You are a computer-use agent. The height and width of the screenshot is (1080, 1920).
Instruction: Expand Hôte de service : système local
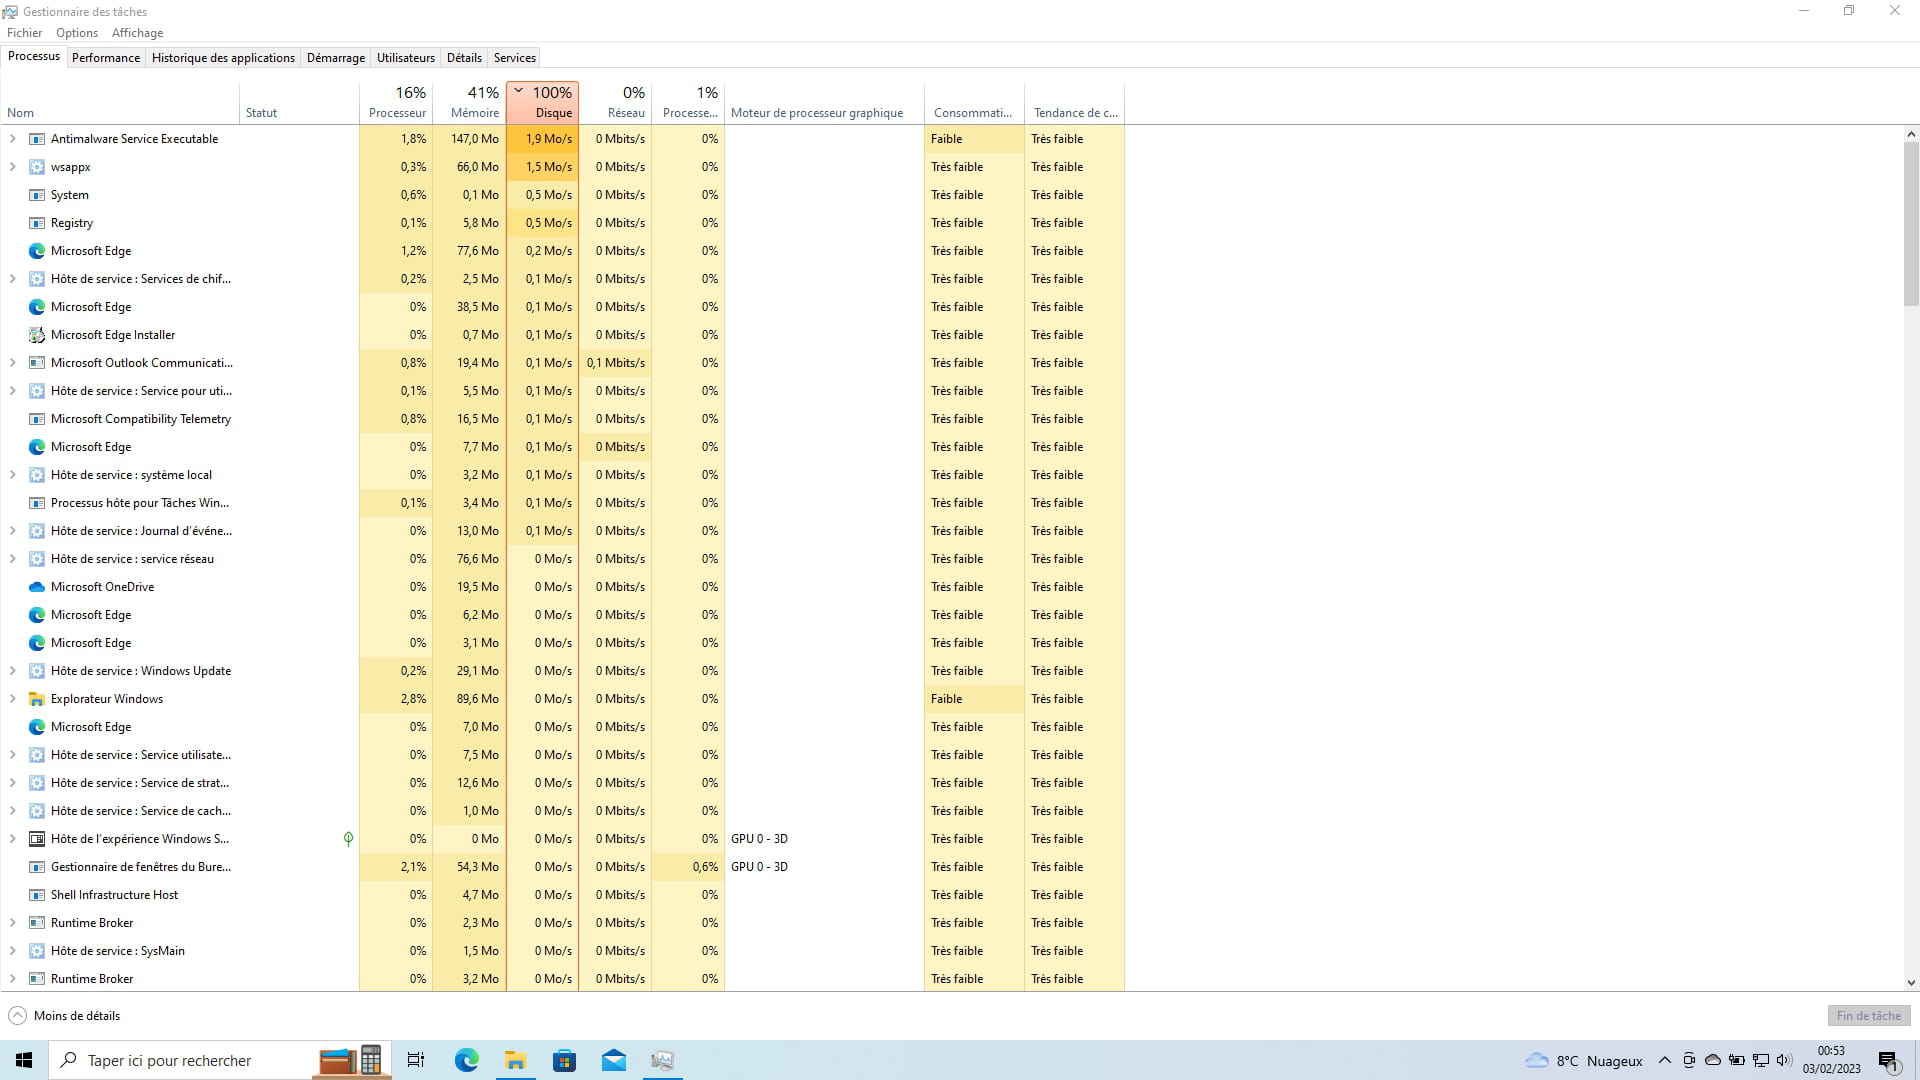tap(12, 475)
